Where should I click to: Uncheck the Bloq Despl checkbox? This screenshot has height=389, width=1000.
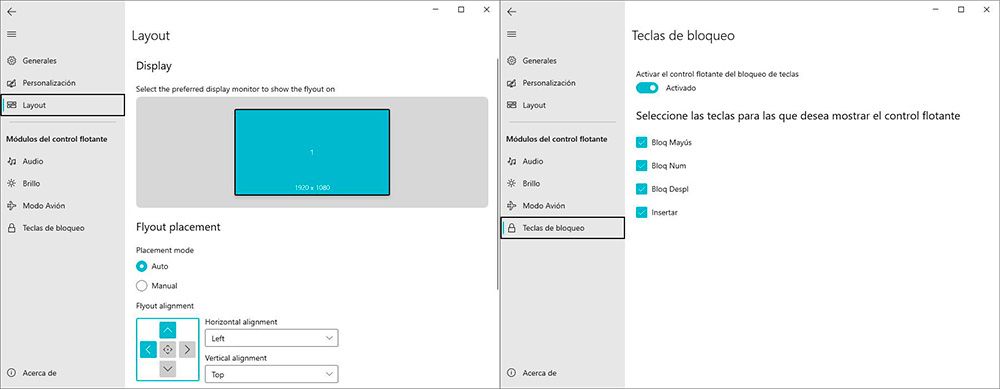pos(642,189)
